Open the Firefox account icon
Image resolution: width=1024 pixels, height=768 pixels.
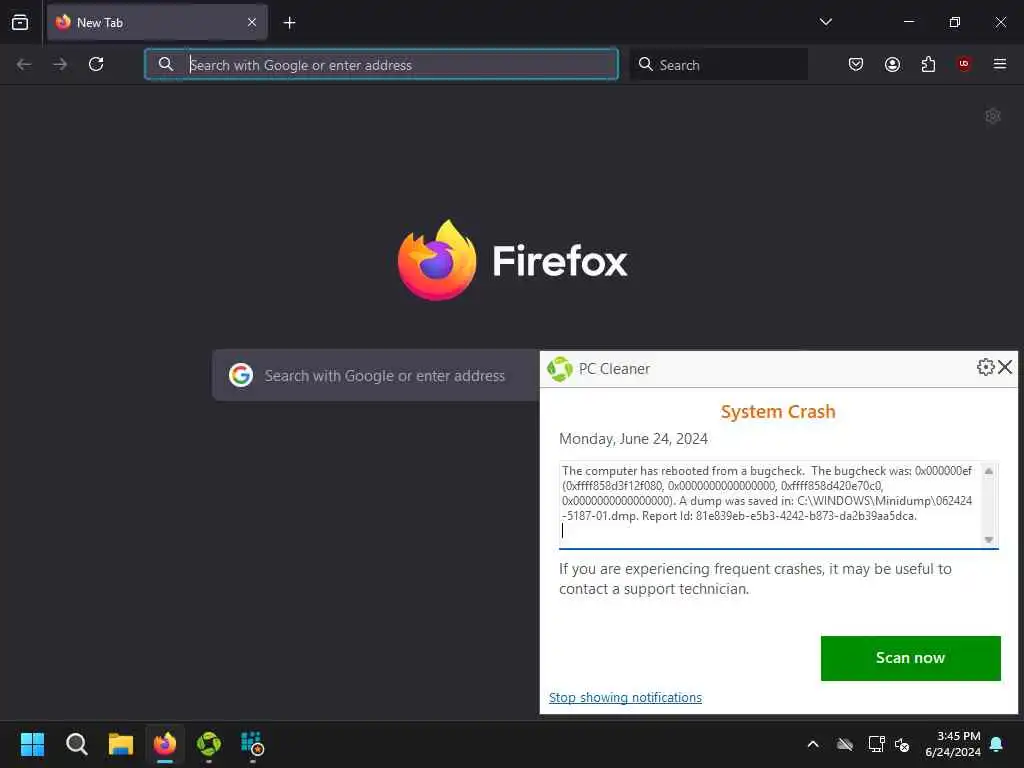click(x=892, y=64)
